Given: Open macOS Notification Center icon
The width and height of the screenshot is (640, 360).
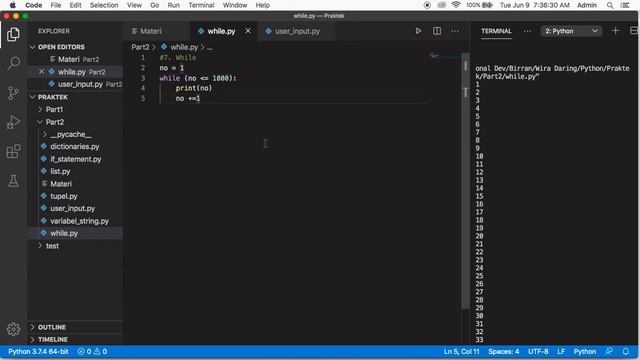Looking at the screenshot, I should click(625, 5).
